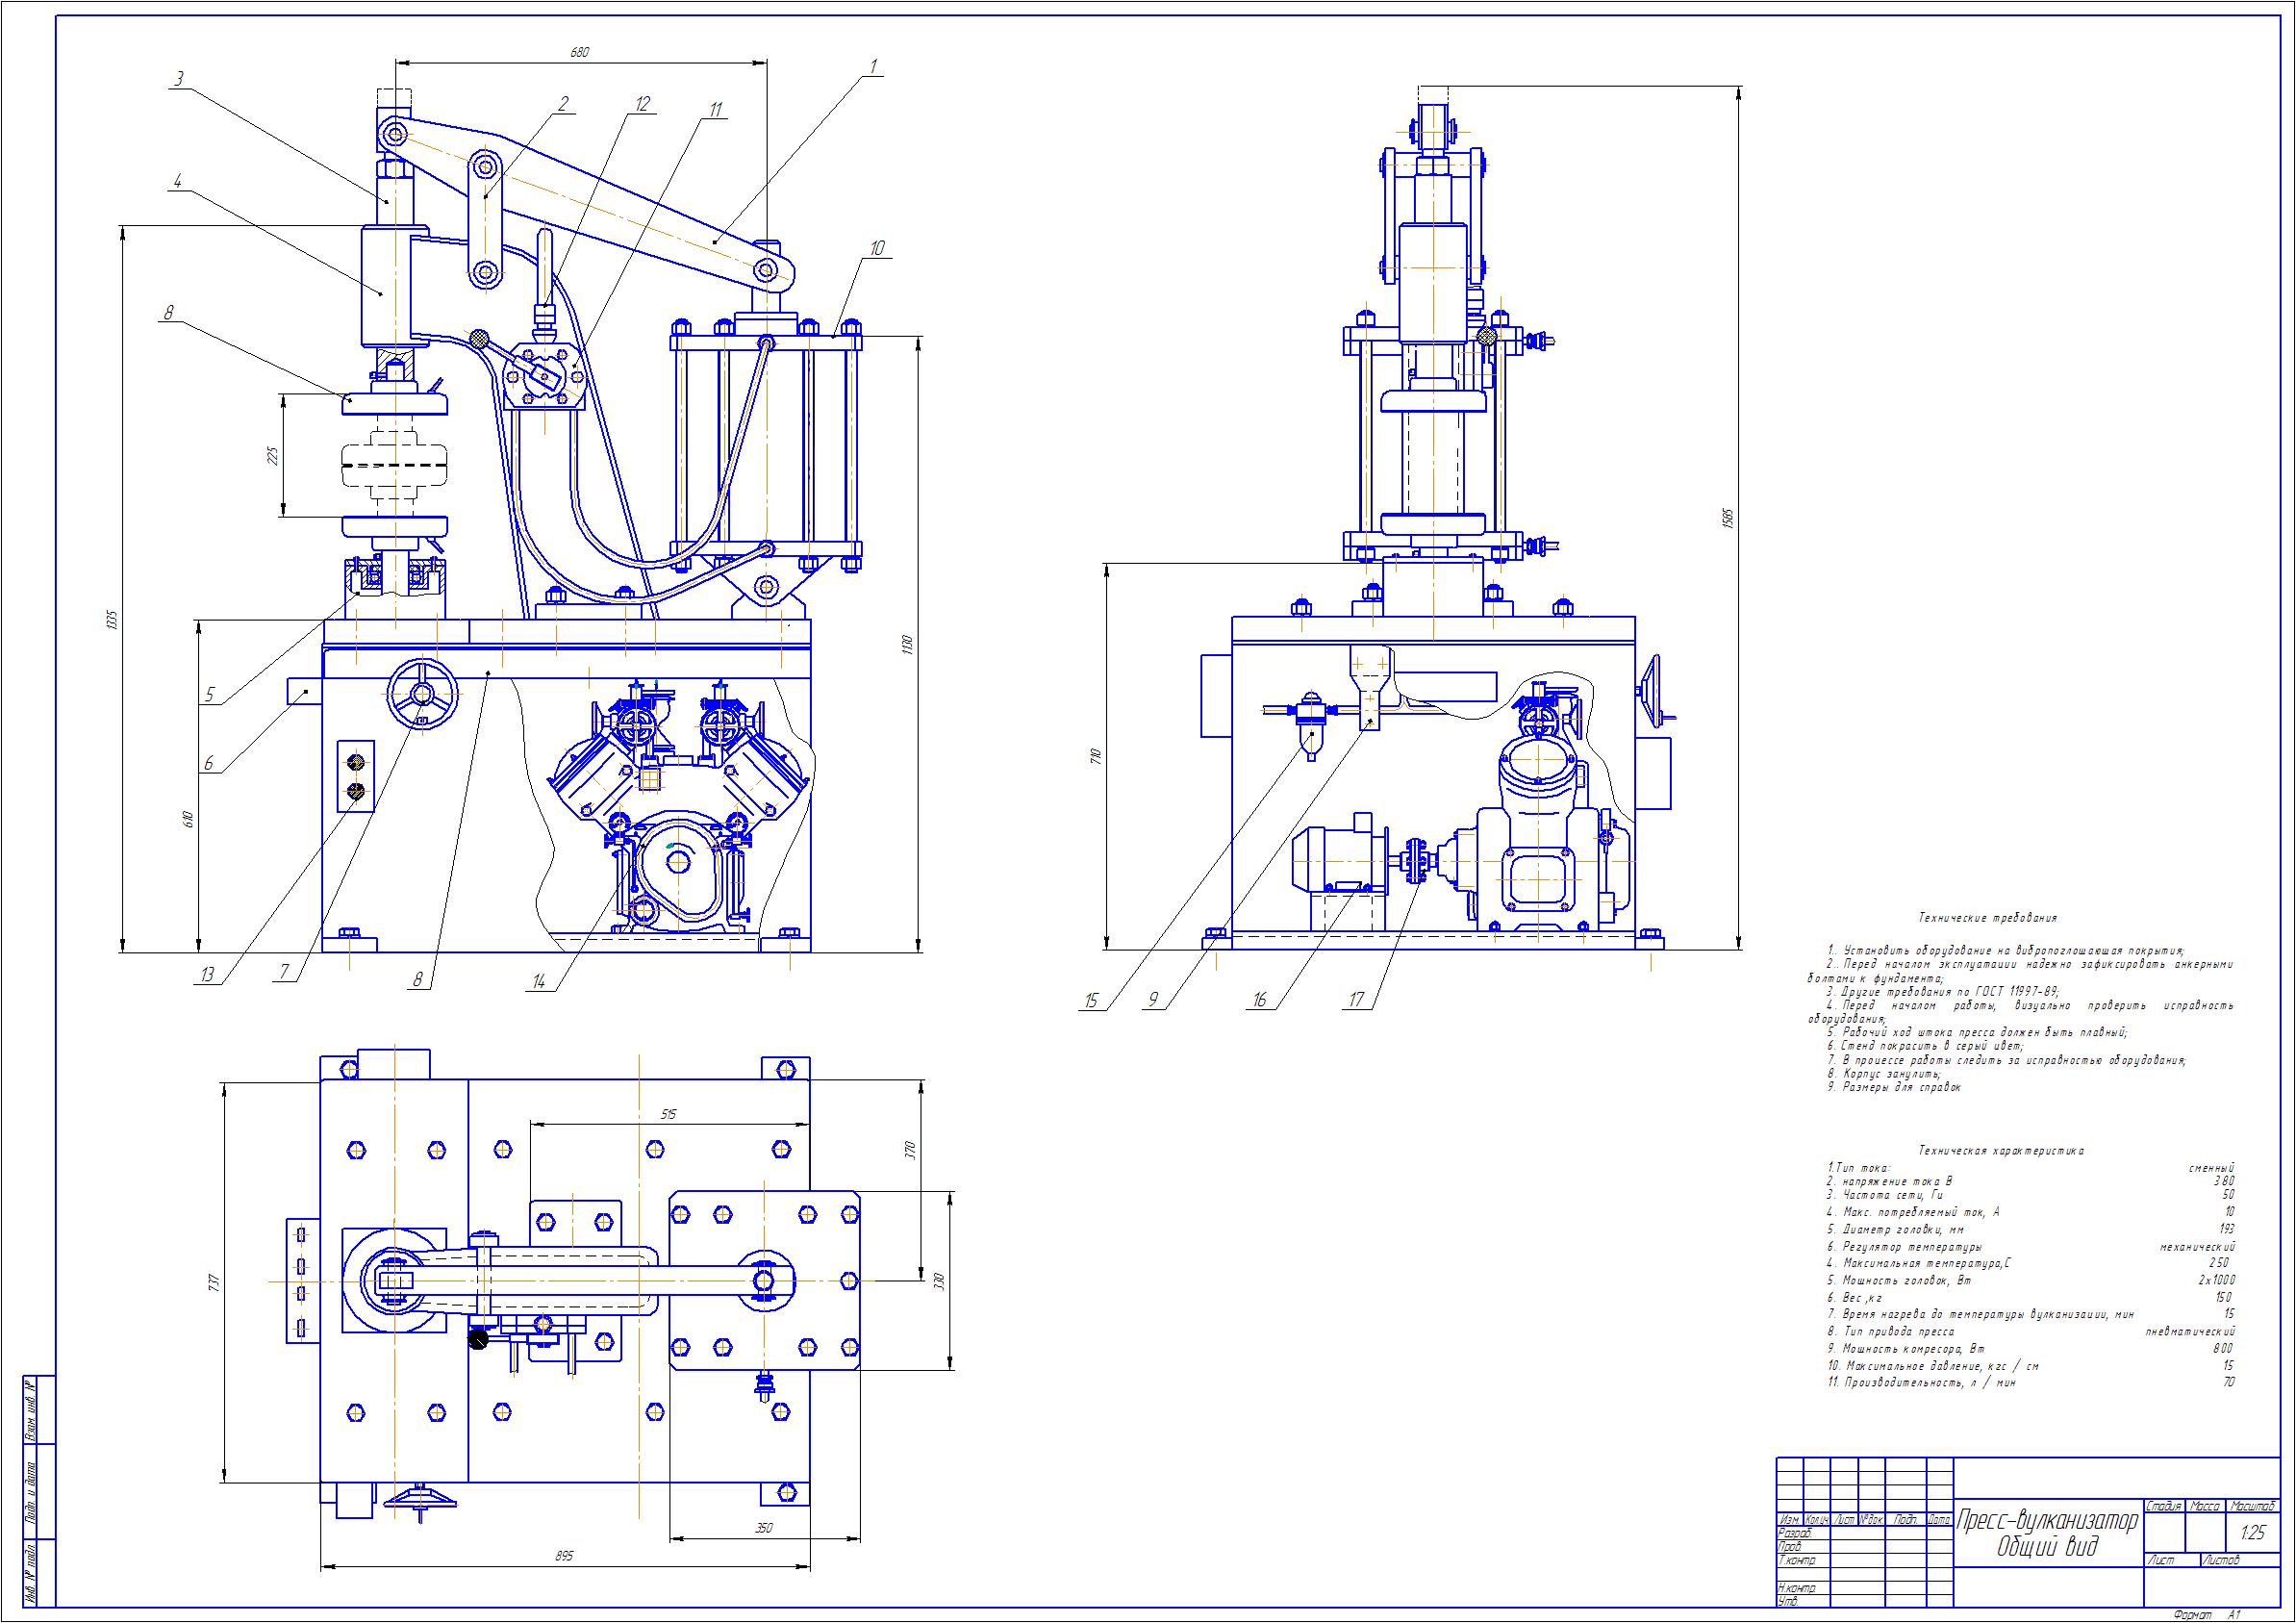Select callout number 15 by the filter
This screenshot has height=1623, width=2296.
coord(1090,1000)
